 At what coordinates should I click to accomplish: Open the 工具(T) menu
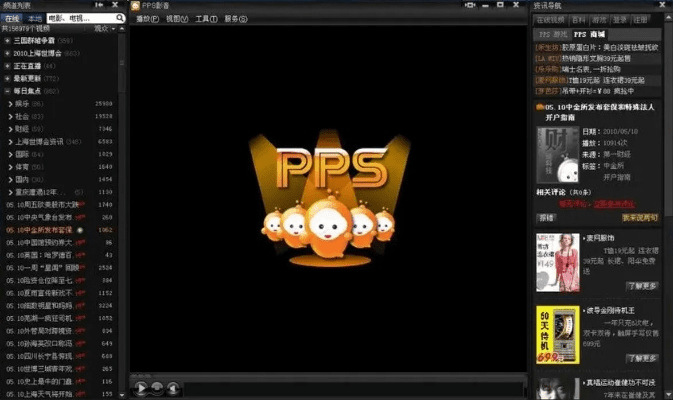coord(206,18)
